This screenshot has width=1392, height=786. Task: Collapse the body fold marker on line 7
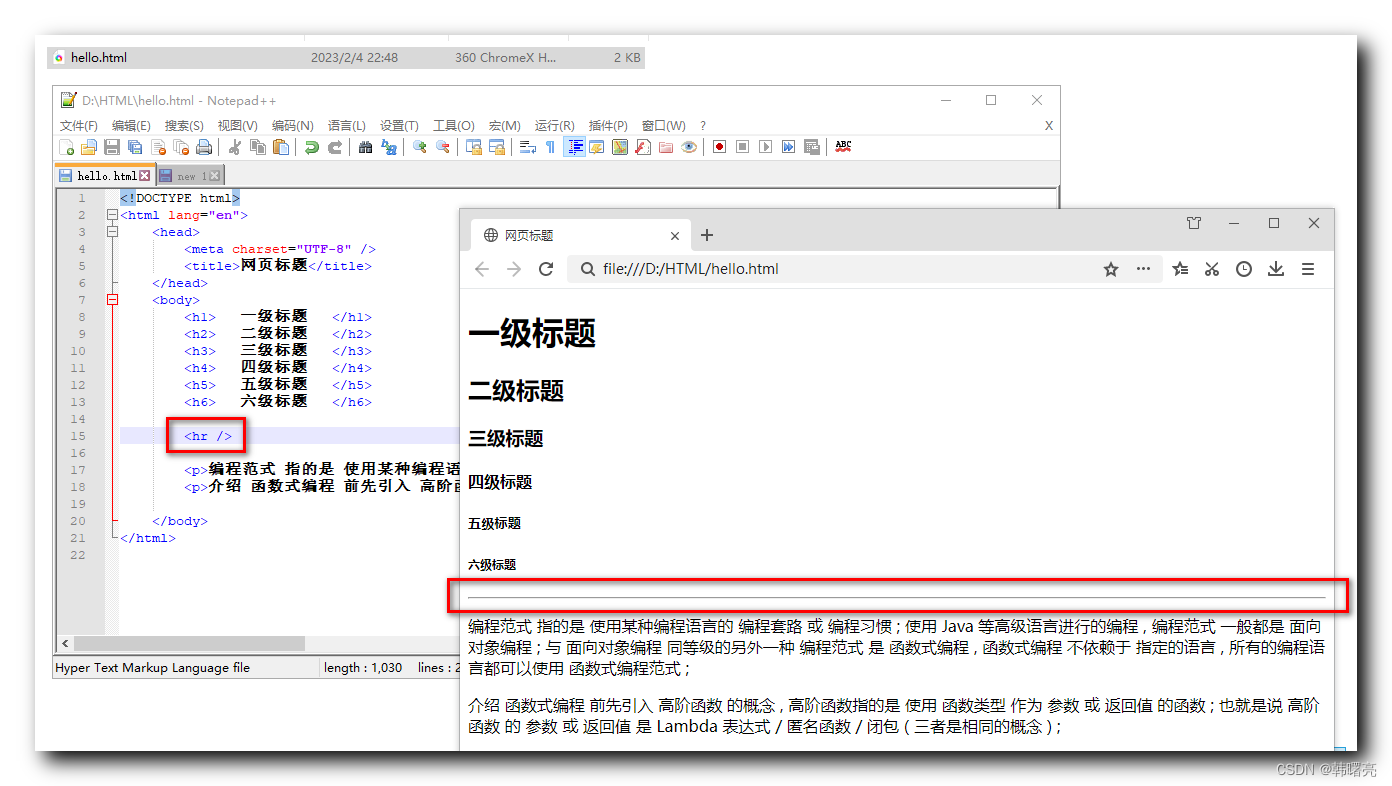click(112, 300)
